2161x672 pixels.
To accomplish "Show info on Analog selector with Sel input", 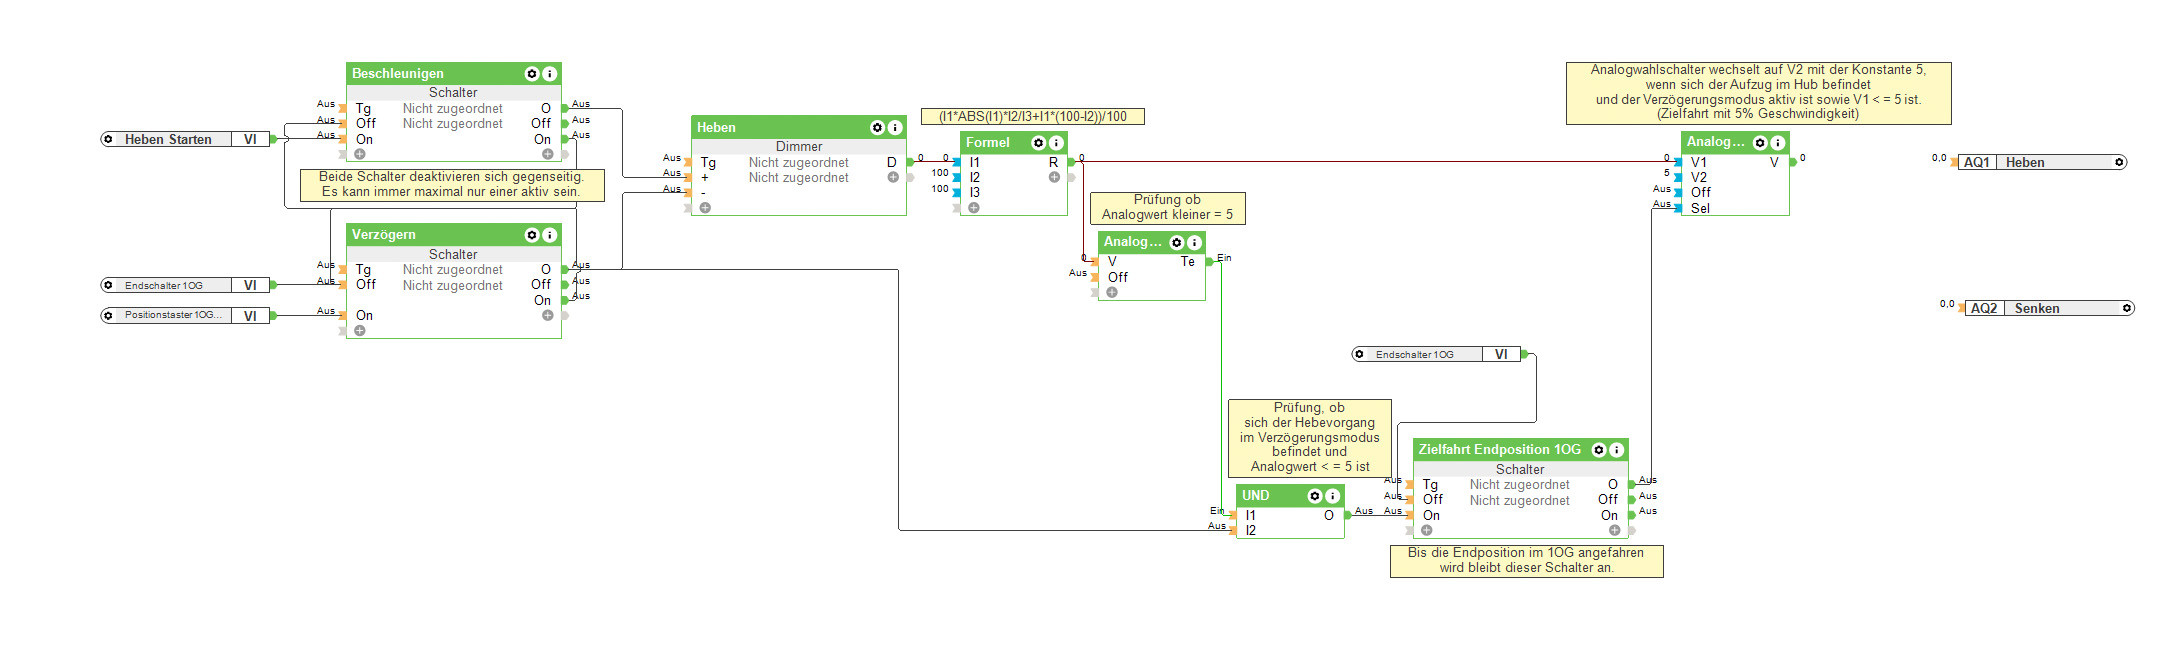I will (1777, 143).
